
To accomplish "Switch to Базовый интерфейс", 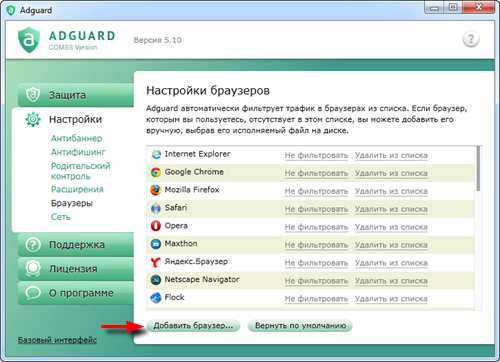I will 57,340.
